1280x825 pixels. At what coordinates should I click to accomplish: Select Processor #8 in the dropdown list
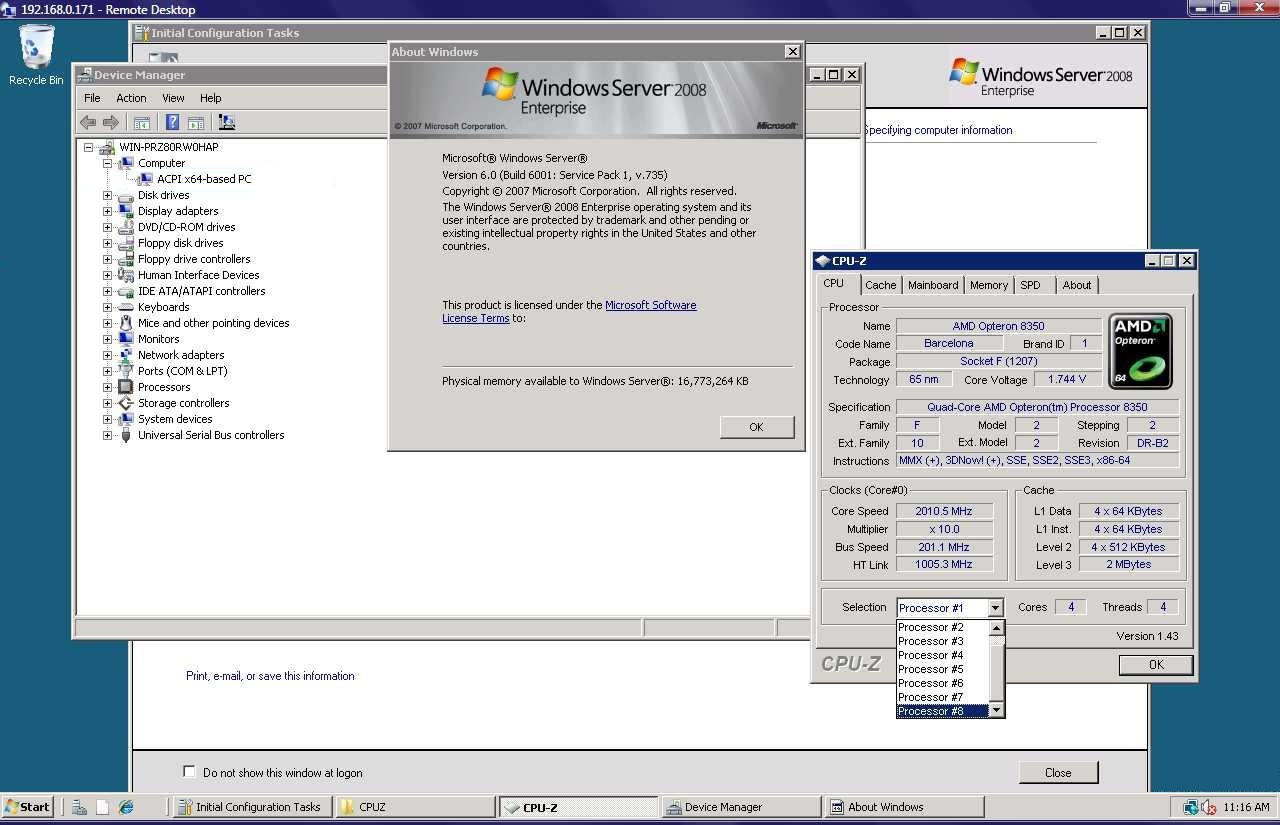[x=942, y=711]
